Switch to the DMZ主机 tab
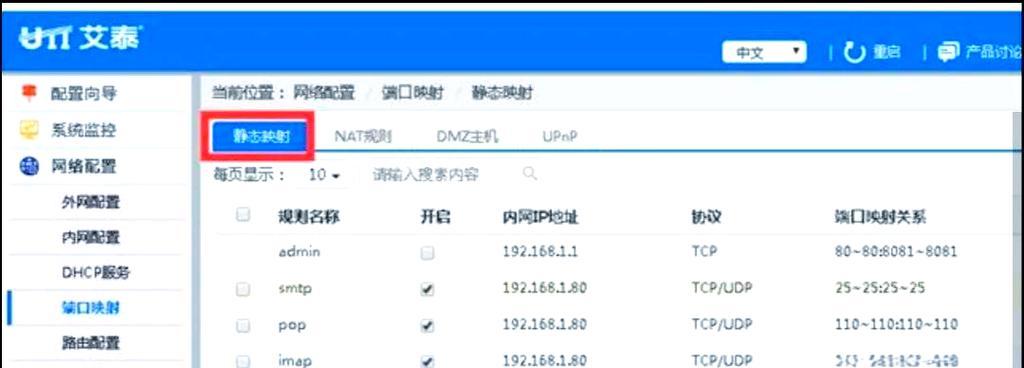Screen dimensions: 1024x368 coord(468,136)
